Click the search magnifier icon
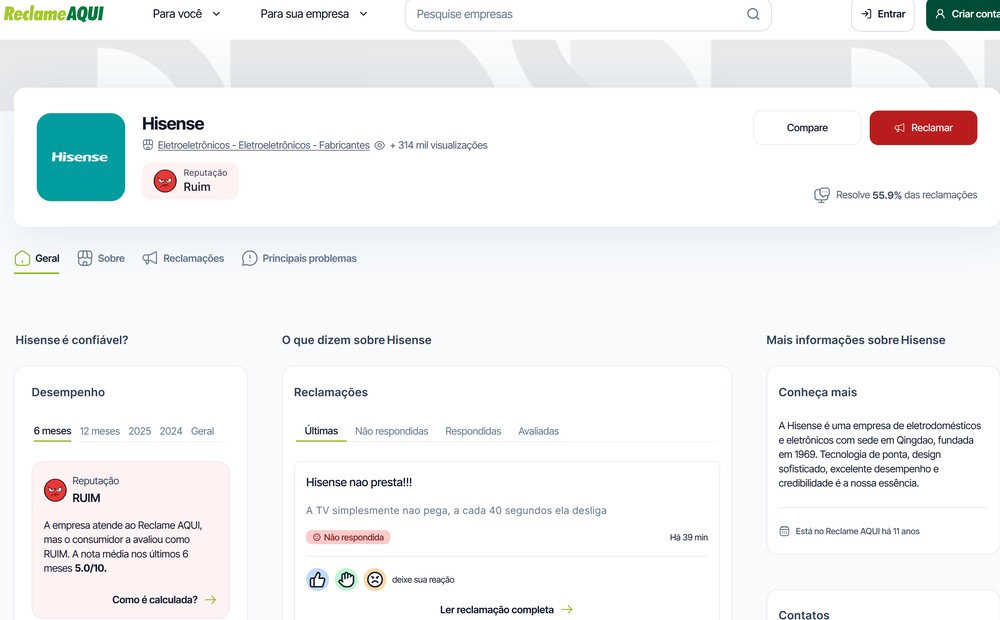Screen dimensions: 1000x620 753,14
